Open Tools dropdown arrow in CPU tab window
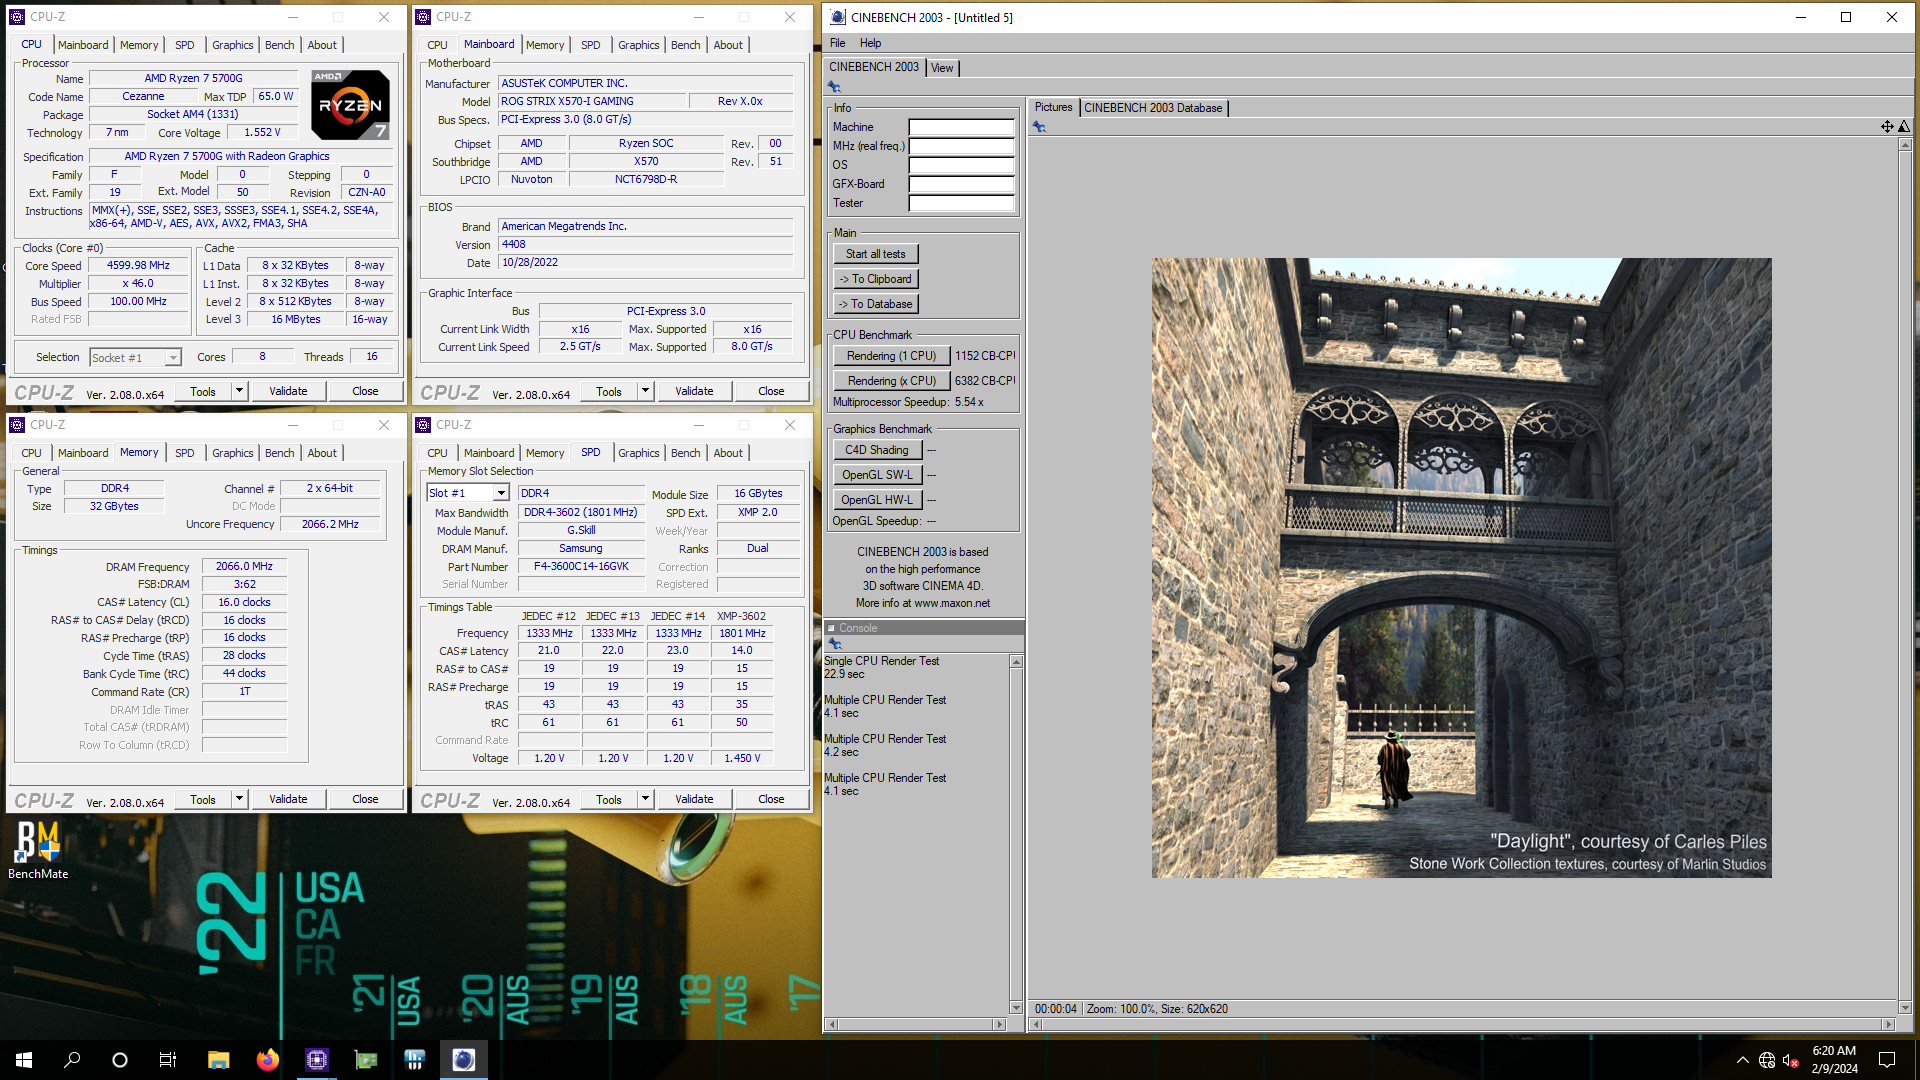 (239, 391)
